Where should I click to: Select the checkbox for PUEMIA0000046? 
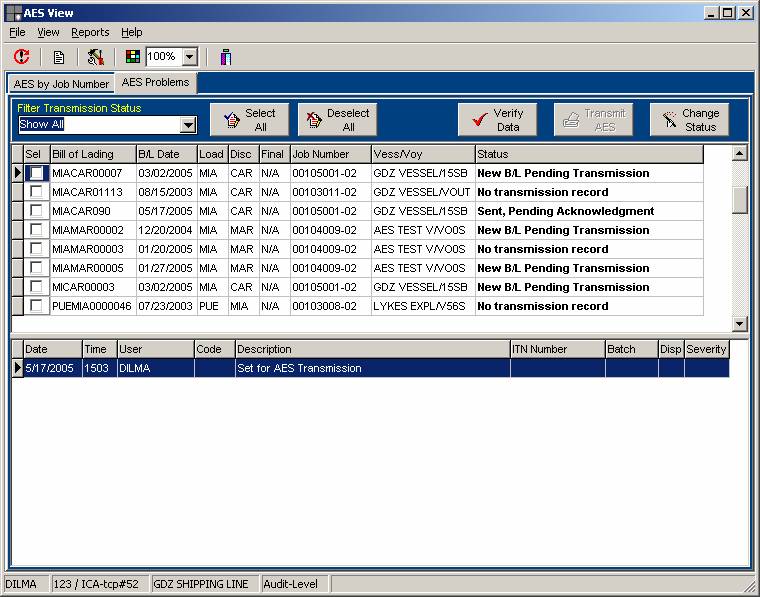[36, 306]
